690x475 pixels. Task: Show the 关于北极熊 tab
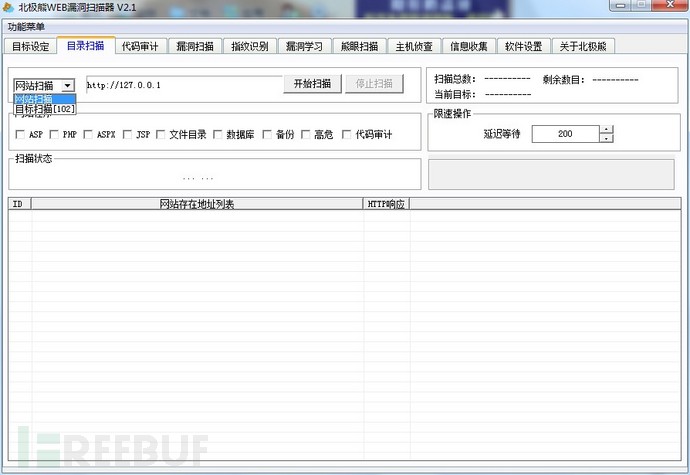click(x=583, y=47)
